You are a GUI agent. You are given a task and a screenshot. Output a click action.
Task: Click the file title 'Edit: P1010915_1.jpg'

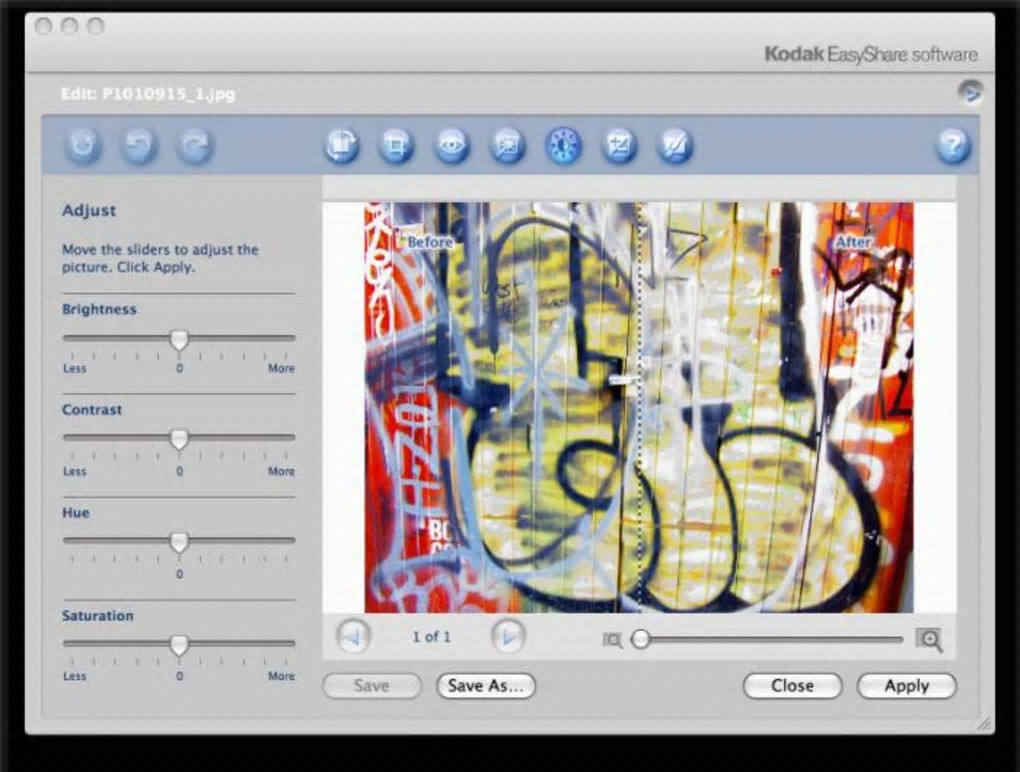148,94
